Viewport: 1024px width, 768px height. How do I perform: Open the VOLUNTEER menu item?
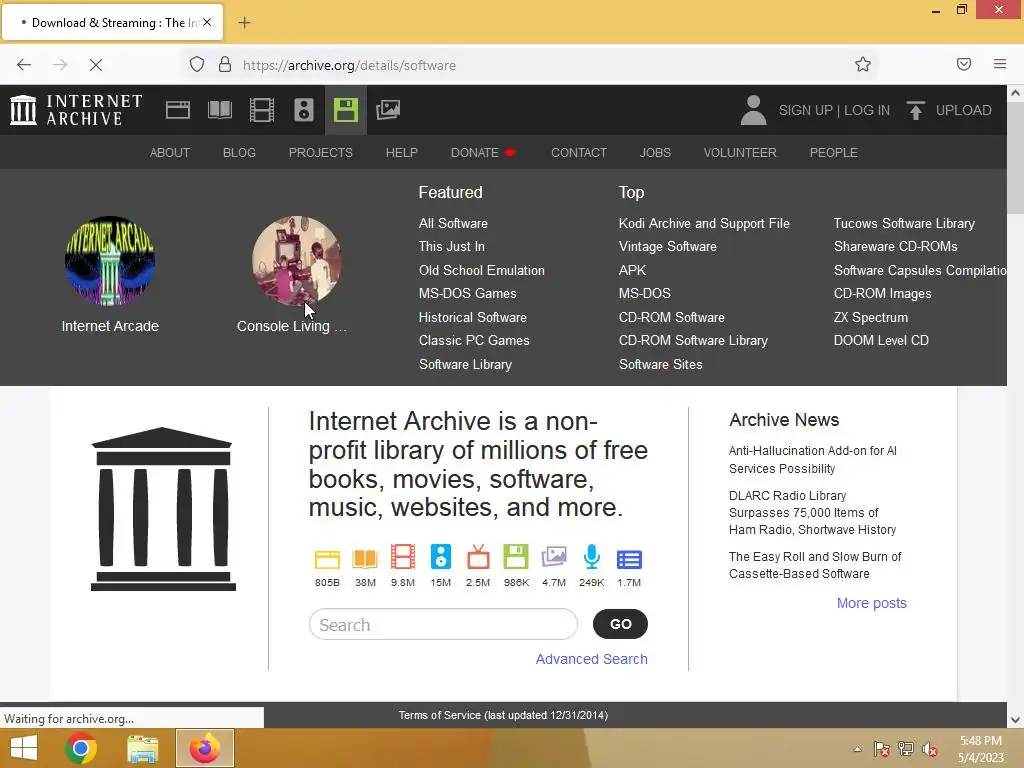740,152
